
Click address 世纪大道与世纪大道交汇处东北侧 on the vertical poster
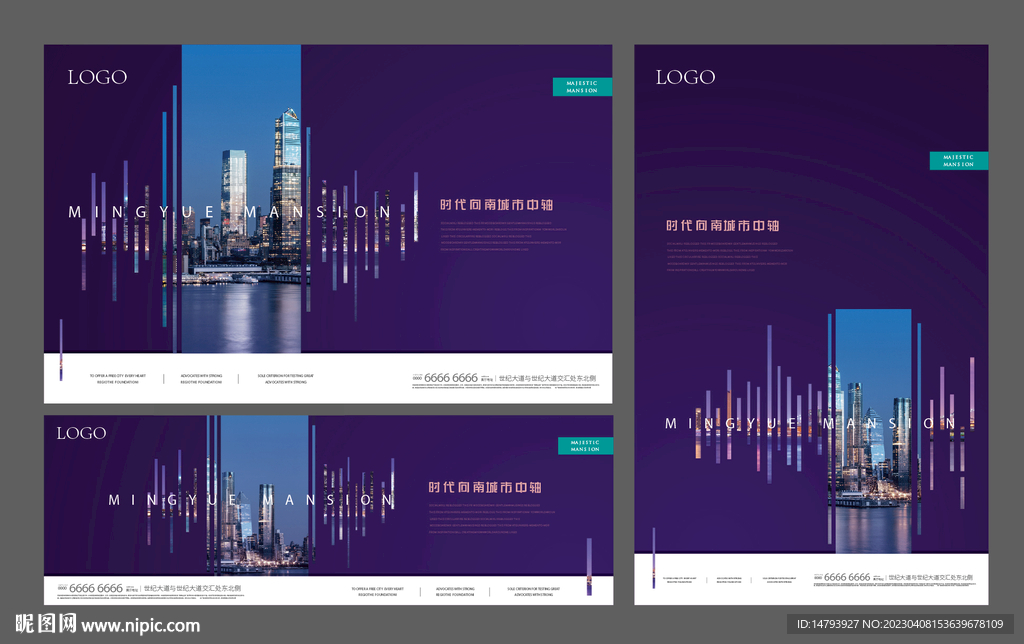[930, 577]
